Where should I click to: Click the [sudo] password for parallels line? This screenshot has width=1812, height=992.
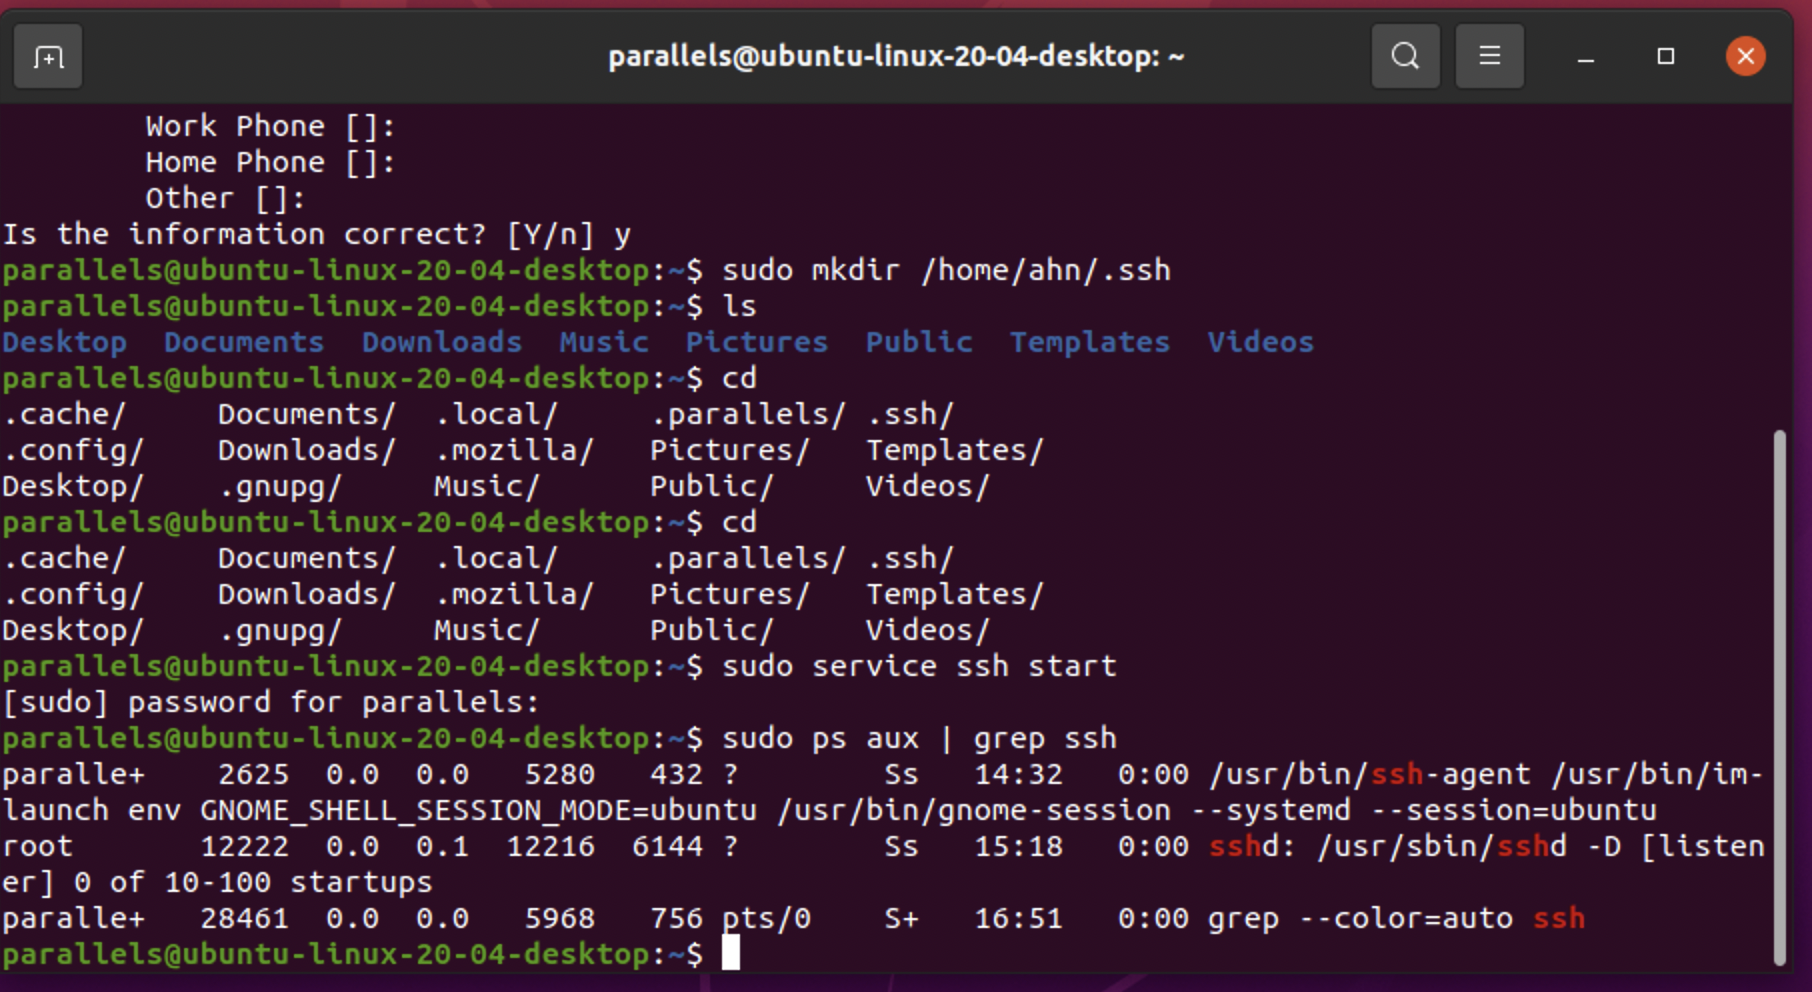coord(270,701)
